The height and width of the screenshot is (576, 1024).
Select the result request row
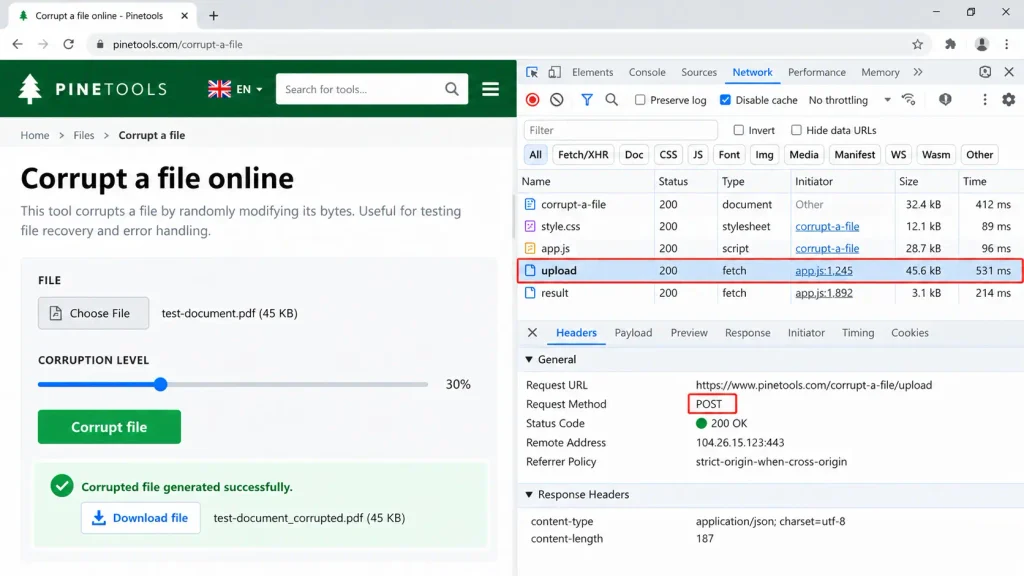pos(771,293)
